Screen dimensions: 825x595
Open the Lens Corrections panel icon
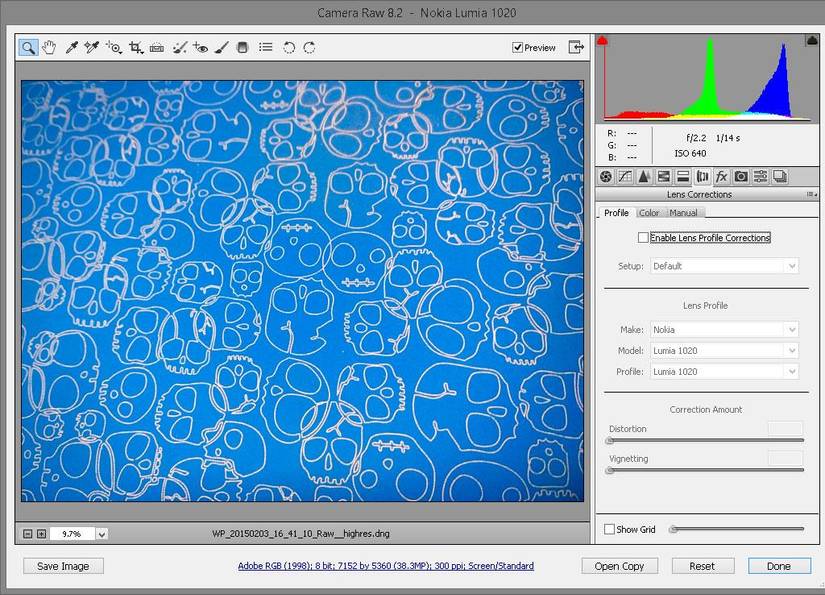coord(702,177)
